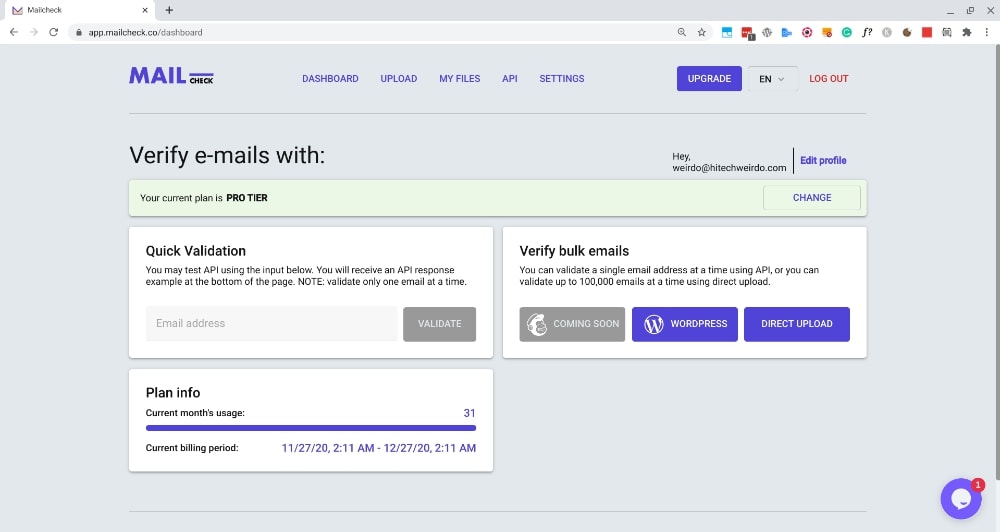
Task: Click the Quick Validation heading
Action: click(196, 251)
